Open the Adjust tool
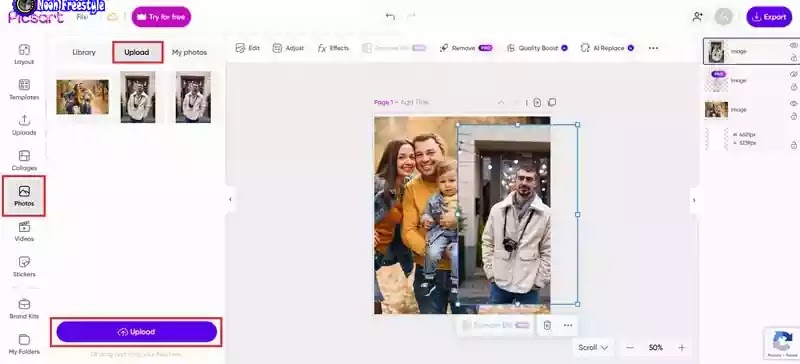 (x=288, y=48)
